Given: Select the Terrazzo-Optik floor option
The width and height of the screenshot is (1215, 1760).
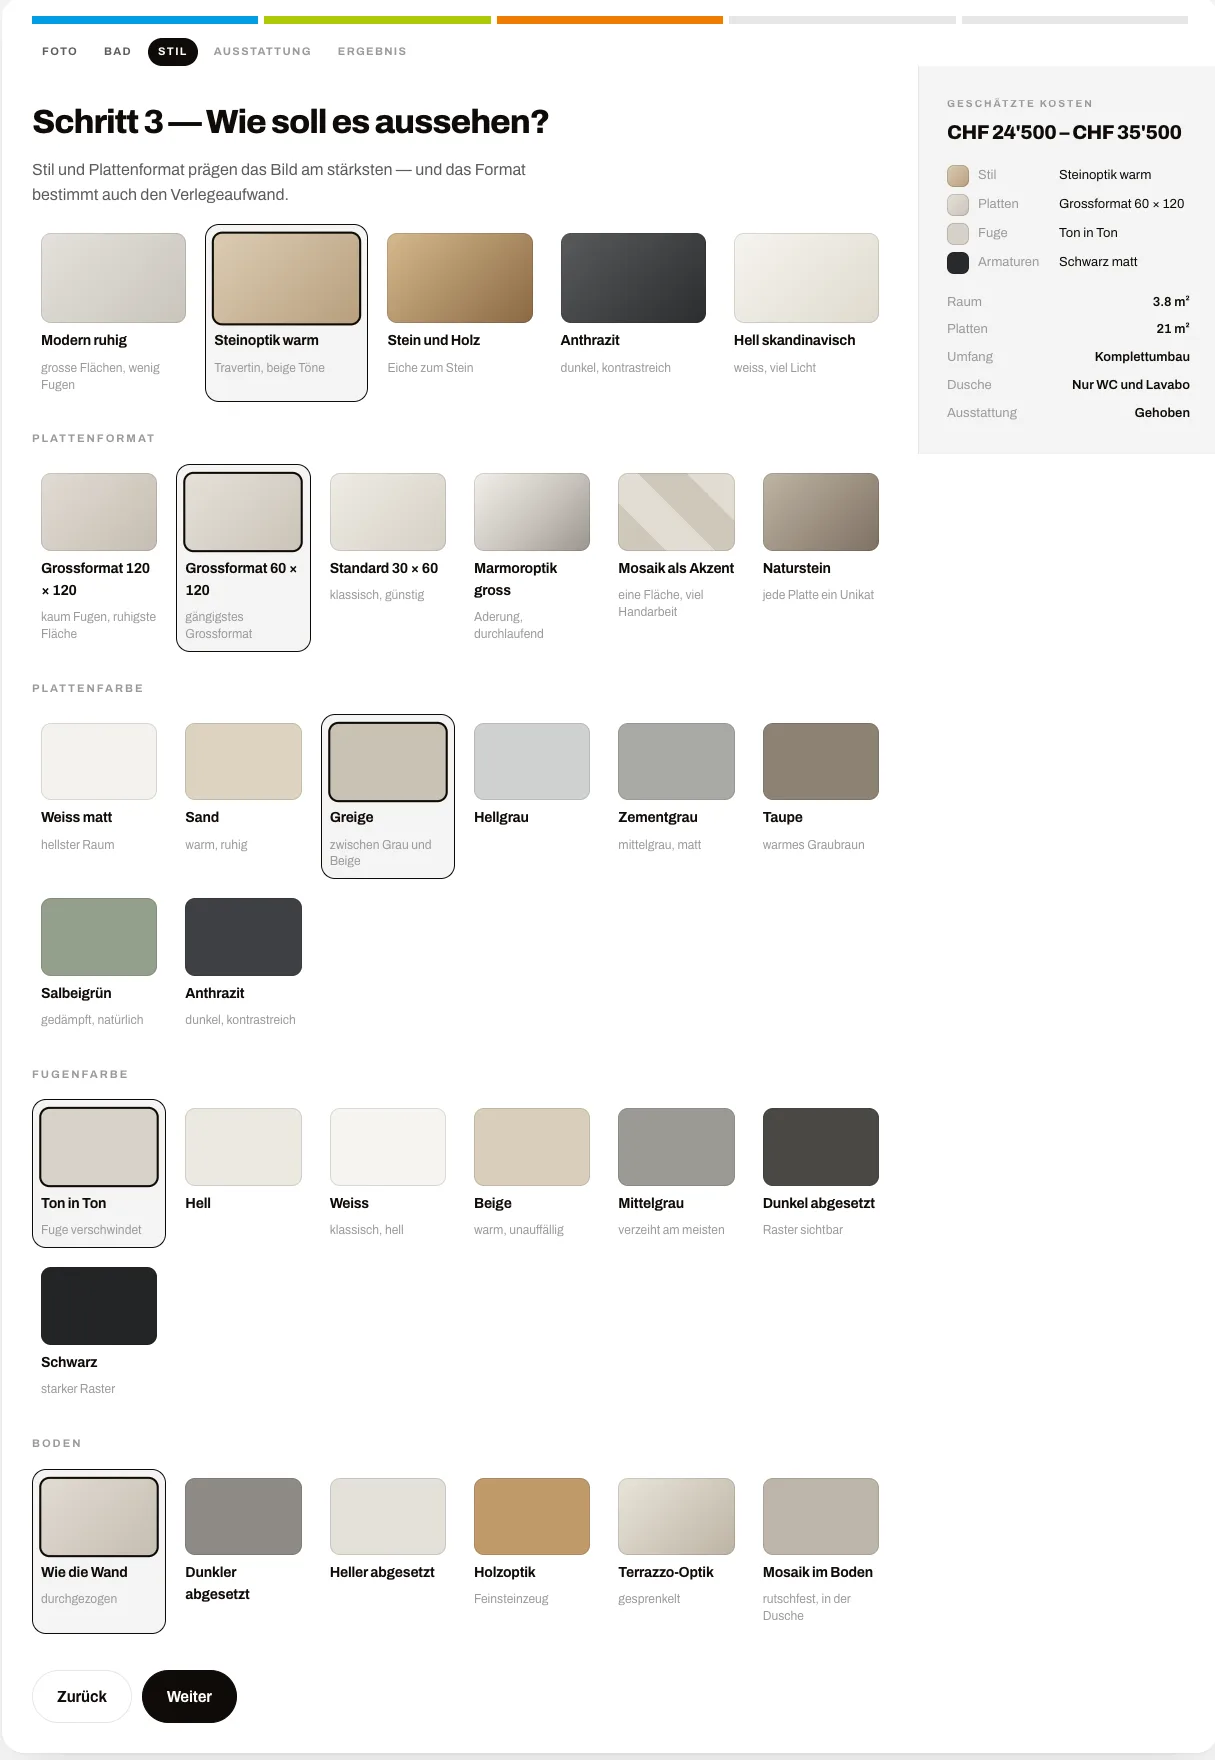Looking at the screenshot, I should pyautogui.click(x=676, y=1551).
